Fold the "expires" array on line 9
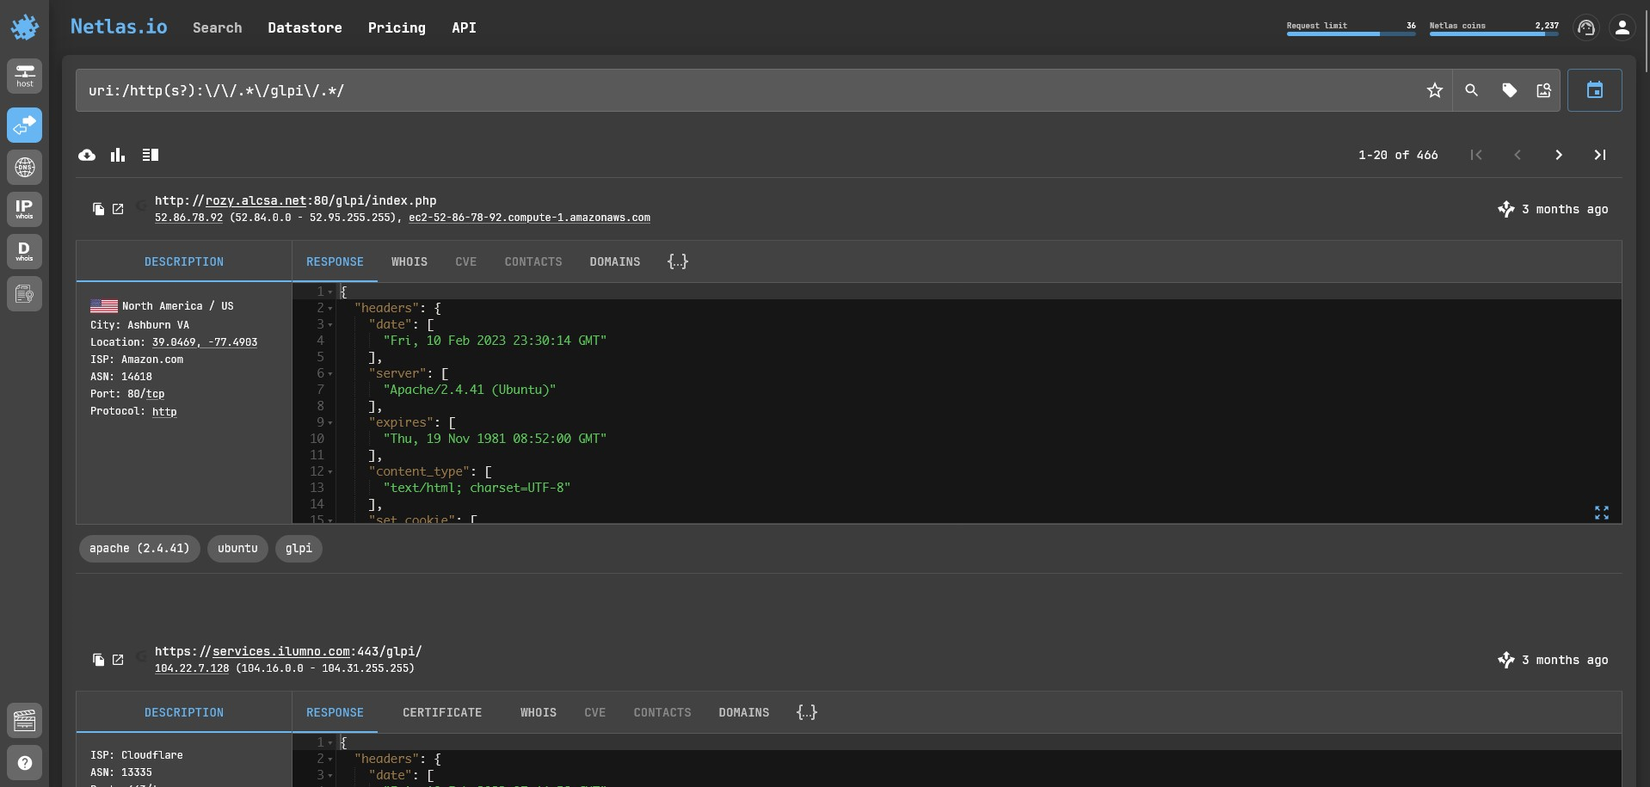Screen dimensions: 1650x787 [x=330, y=423]
